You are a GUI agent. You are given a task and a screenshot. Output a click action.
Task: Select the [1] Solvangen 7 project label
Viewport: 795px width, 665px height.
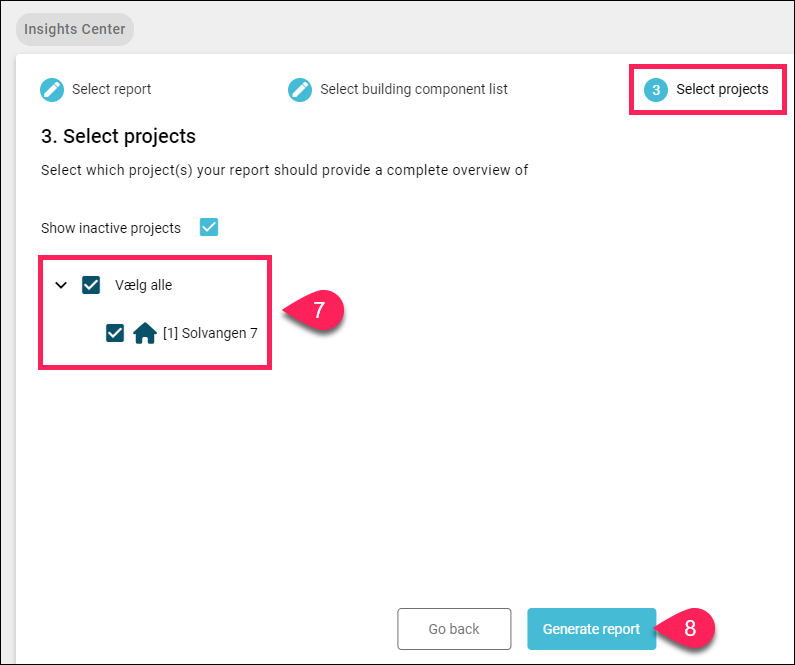click(210, 333)
